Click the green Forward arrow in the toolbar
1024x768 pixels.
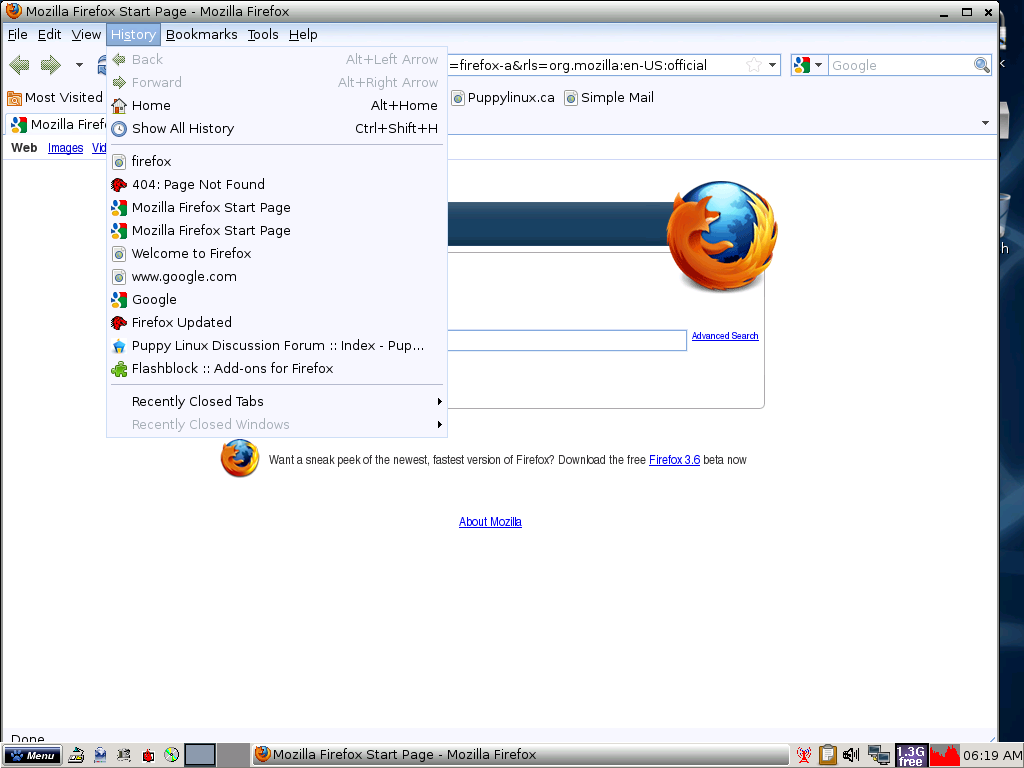click(x=51, y=65)
